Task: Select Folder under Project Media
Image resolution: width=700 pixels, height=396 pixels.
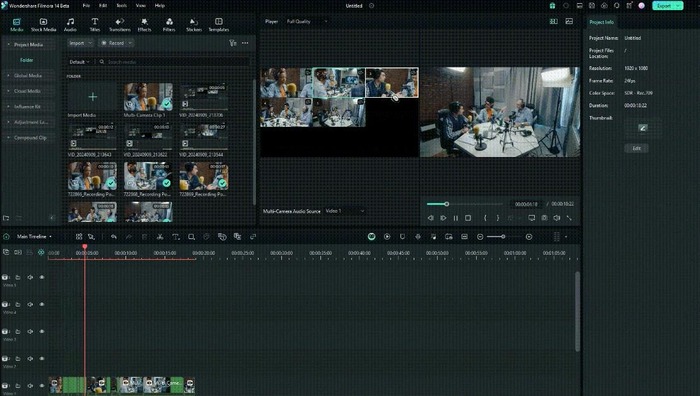Action: click(x=27, y=60)
